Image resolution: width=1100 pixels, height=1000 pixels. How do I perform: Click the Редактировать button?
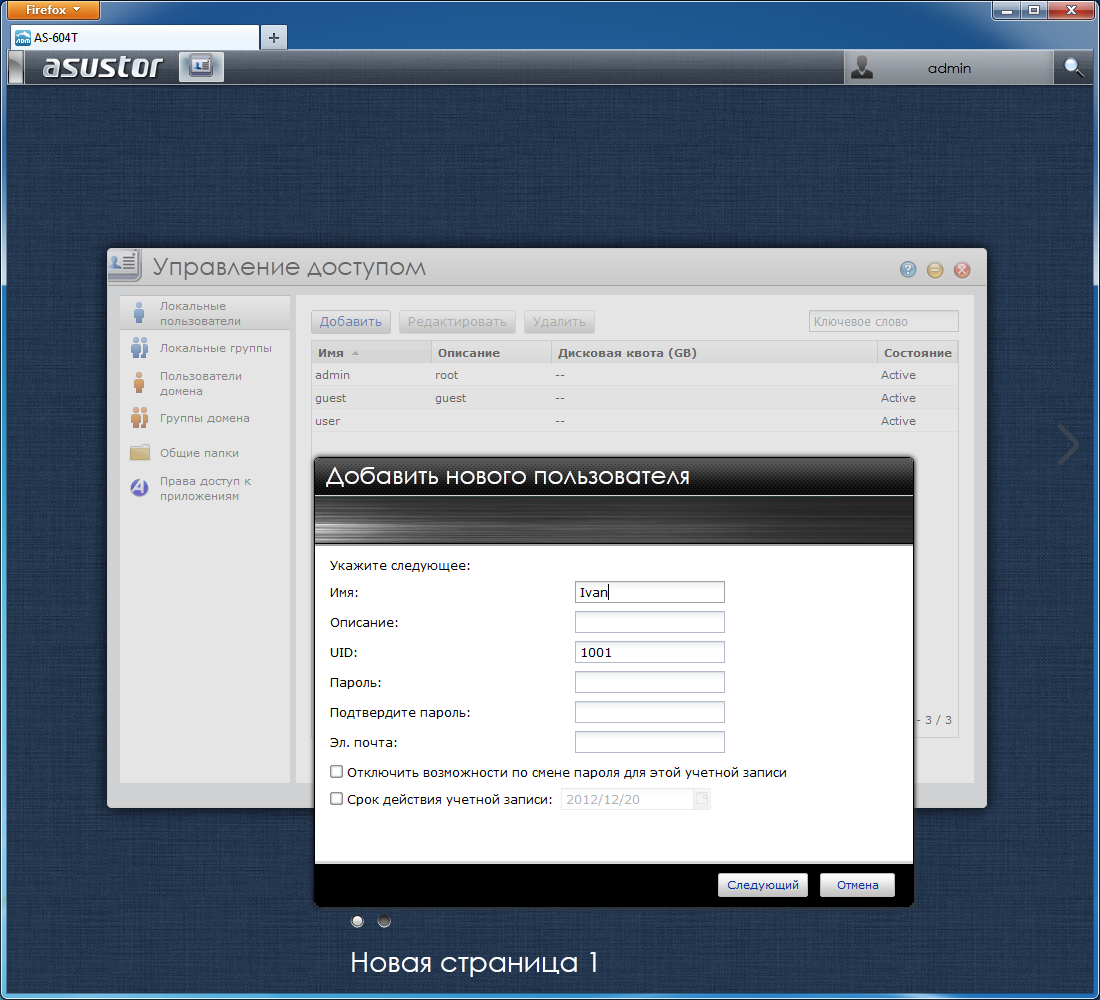click(457, 322)
